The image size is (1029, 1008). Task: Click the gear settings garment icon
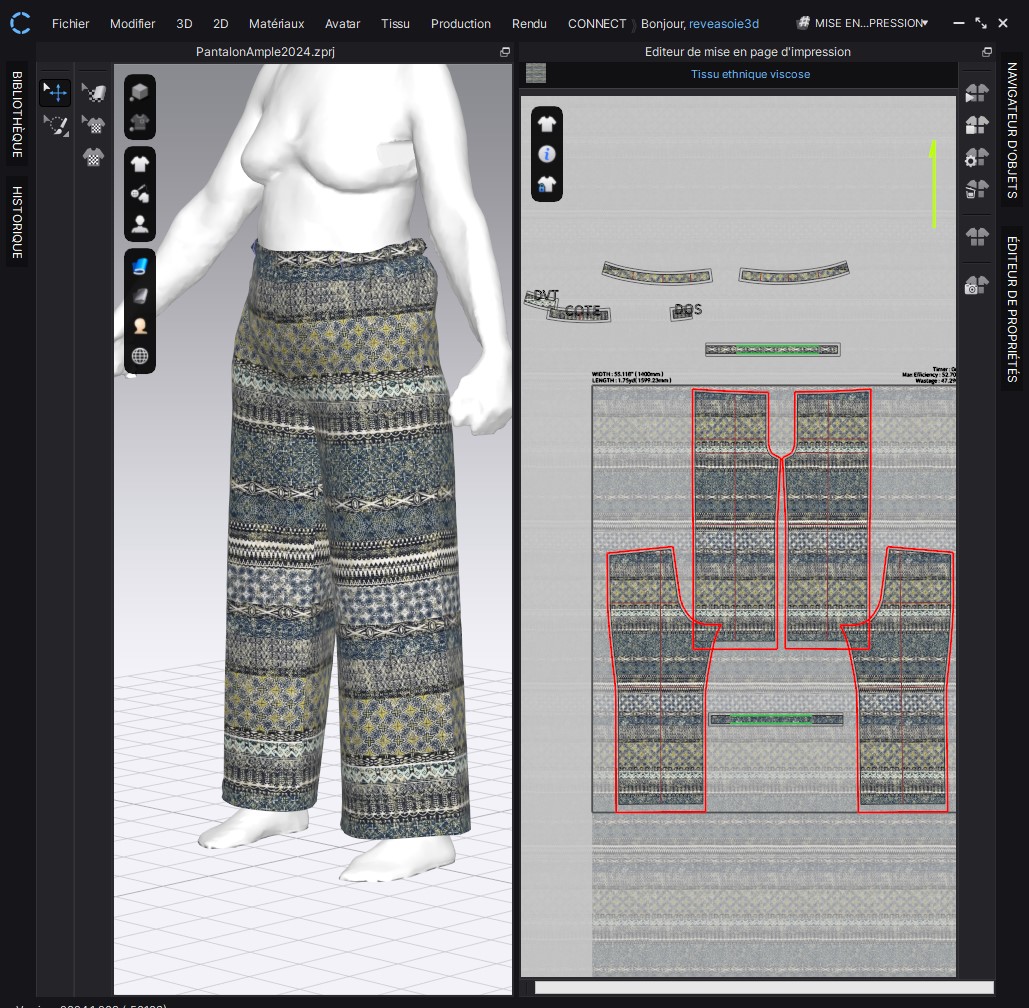(976, 158)
